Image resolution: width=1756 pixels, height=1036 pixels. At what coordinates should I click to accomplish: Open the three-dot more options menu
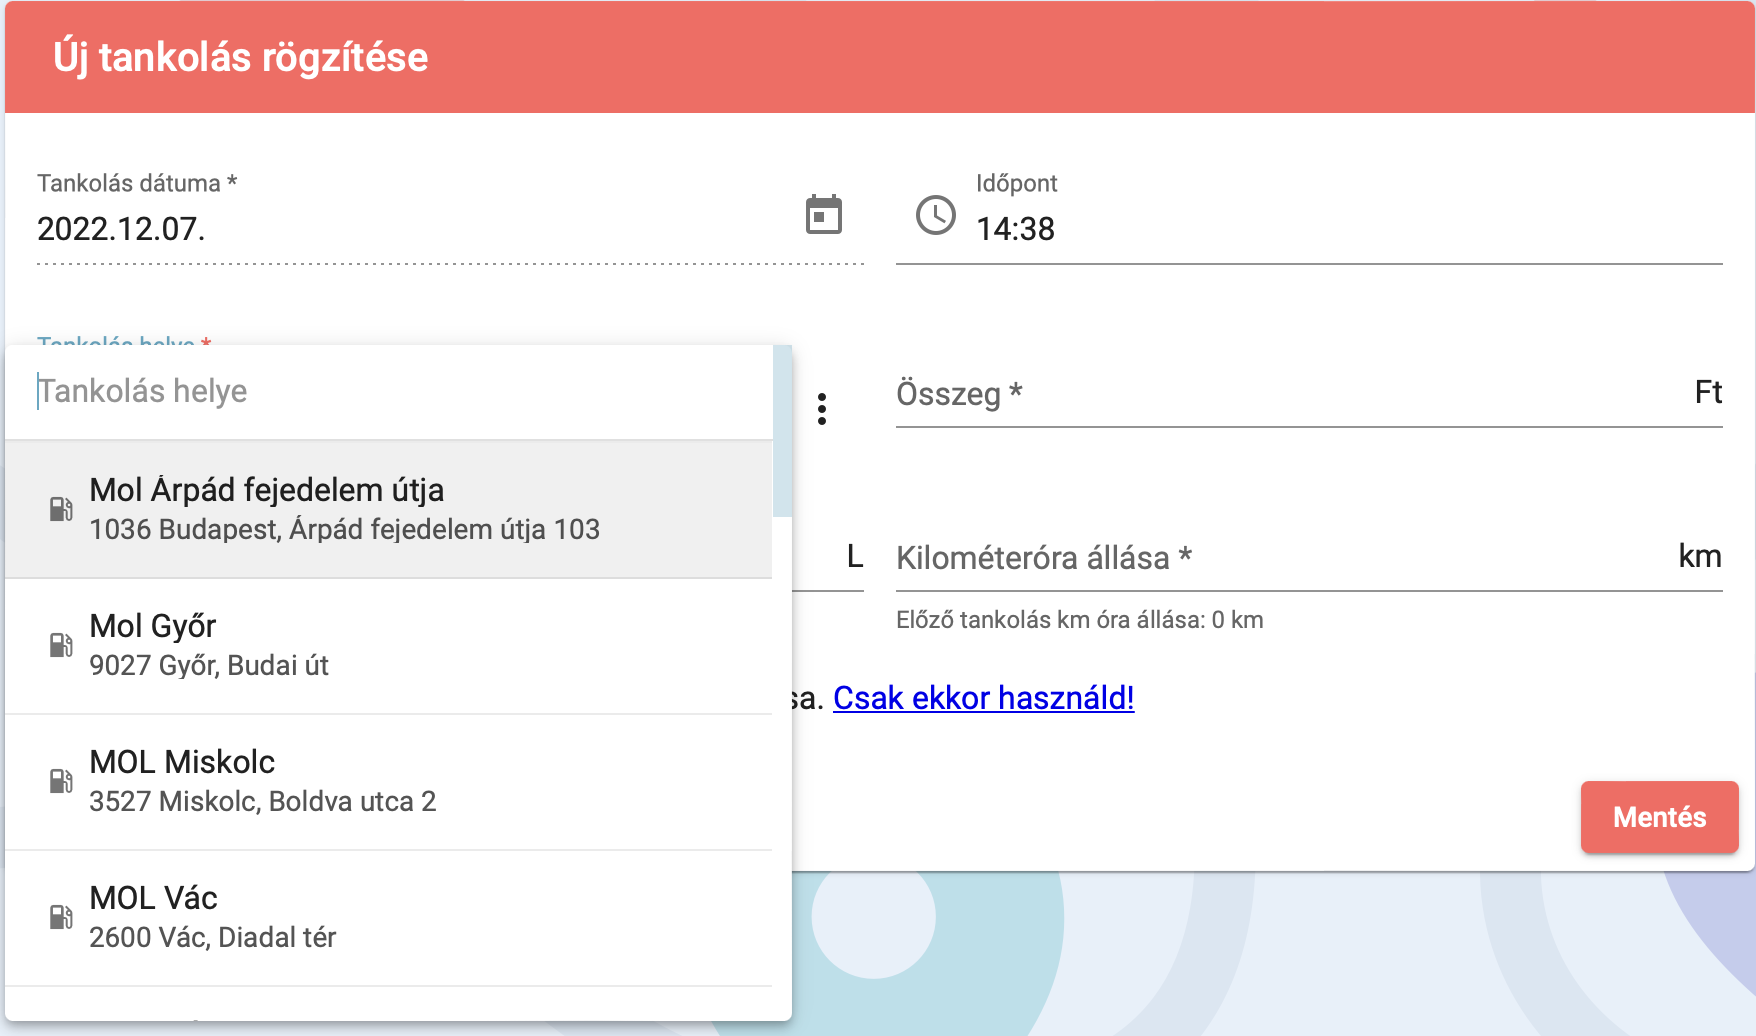tap(822, 409)
